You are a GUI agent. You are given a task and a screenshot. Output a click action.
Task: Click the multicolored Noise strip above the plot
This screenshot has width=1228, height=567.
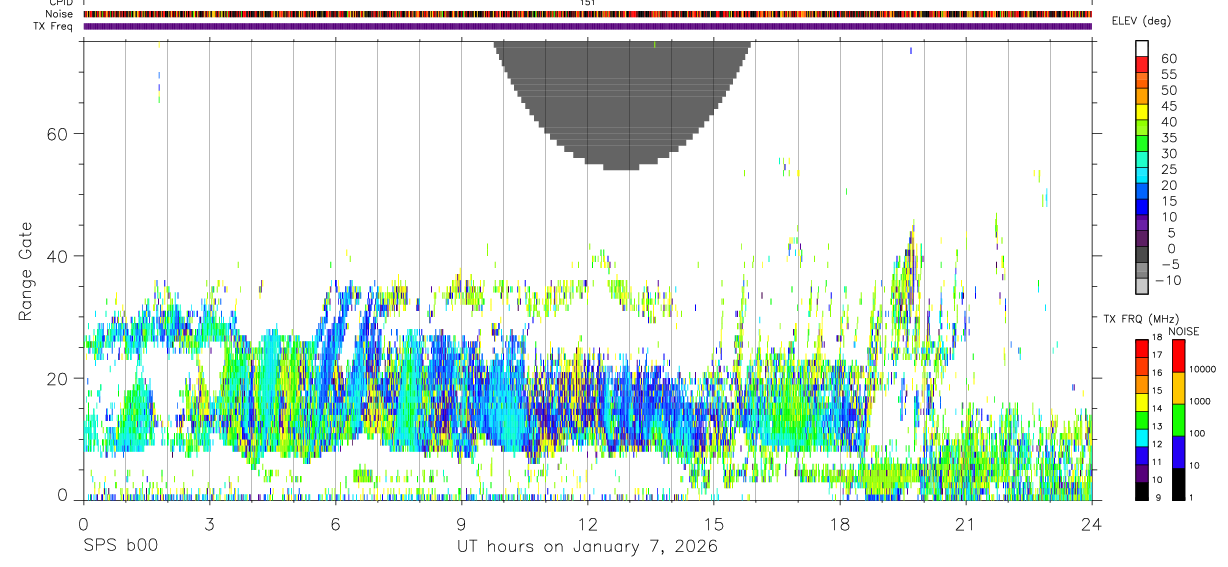tap(587, 14)
